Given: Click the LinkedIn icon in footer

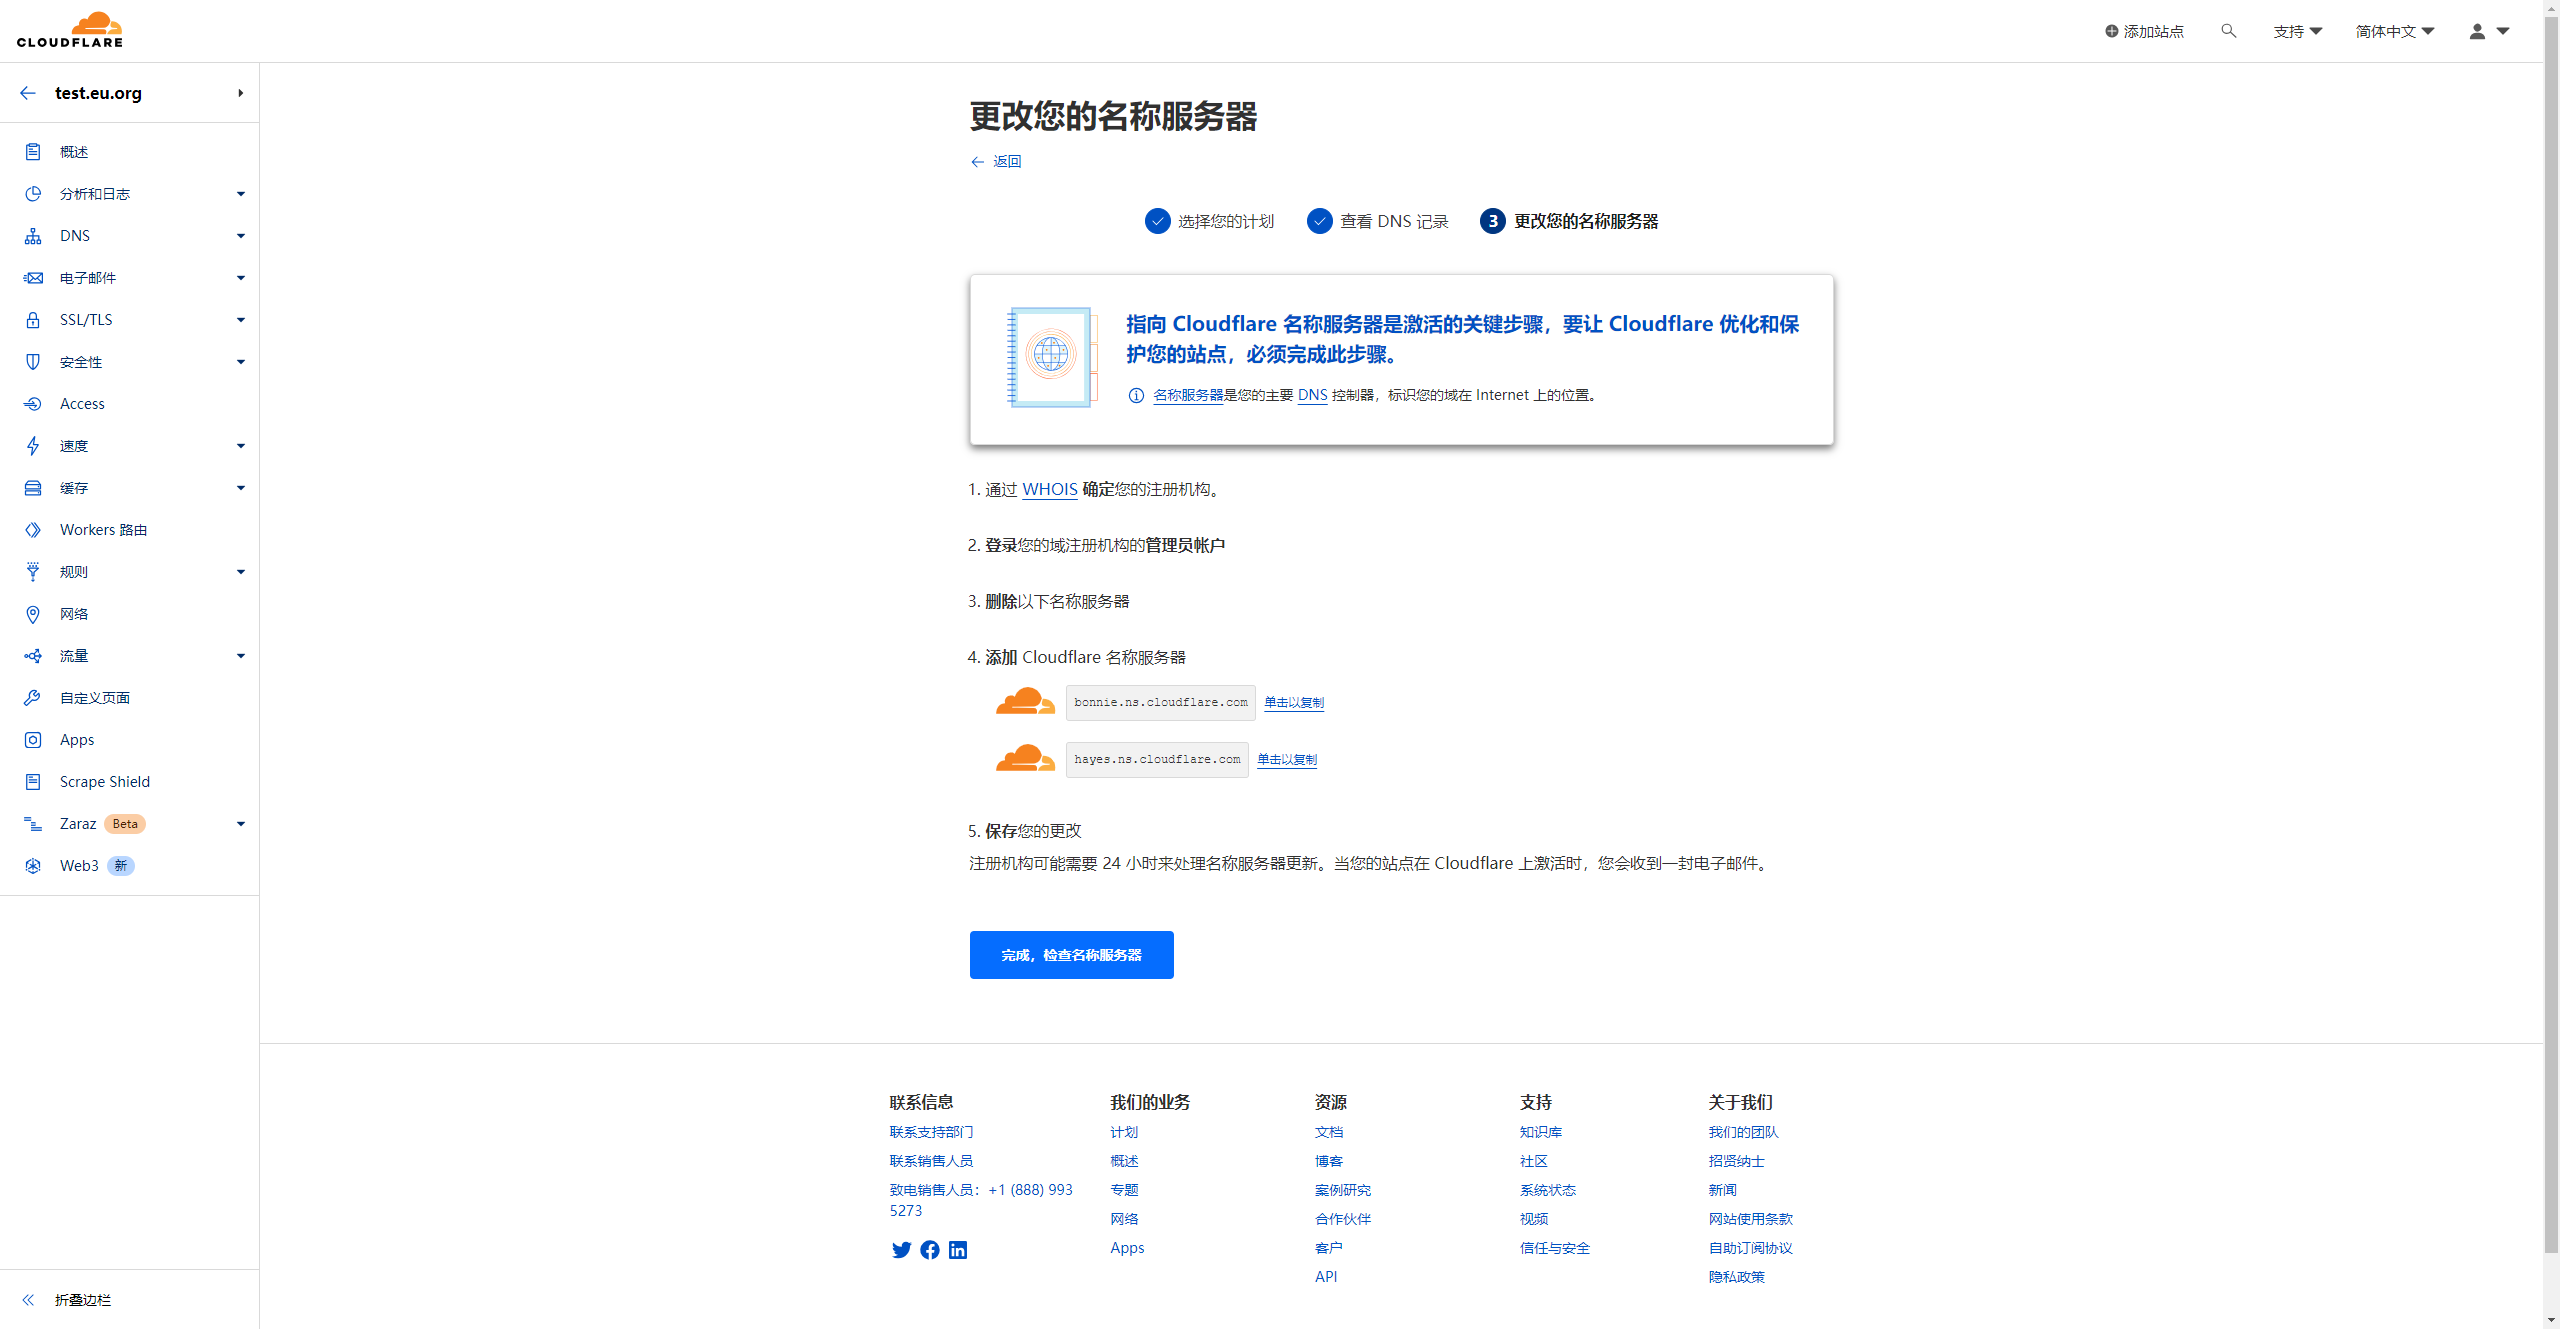Looking at the screenshot, I should 958,1250.
